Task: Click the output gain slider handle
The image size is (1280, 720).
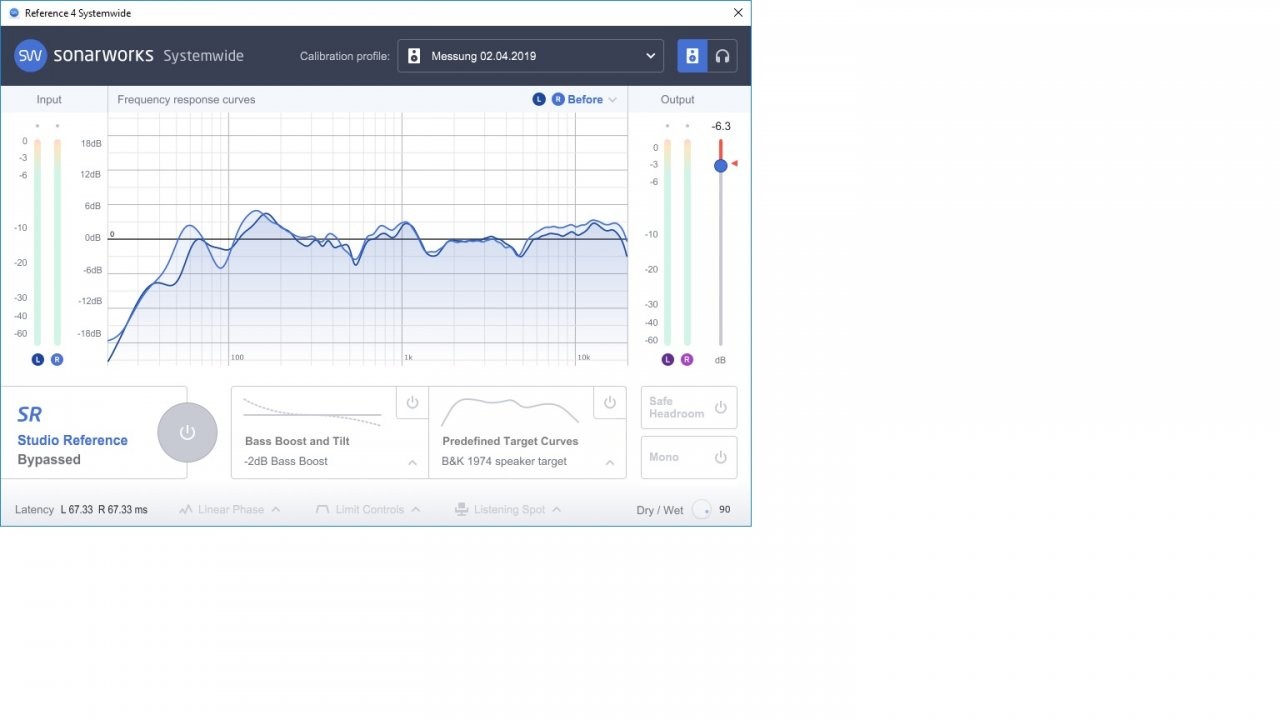Action: pyautogui.click(x=720, y=165)
